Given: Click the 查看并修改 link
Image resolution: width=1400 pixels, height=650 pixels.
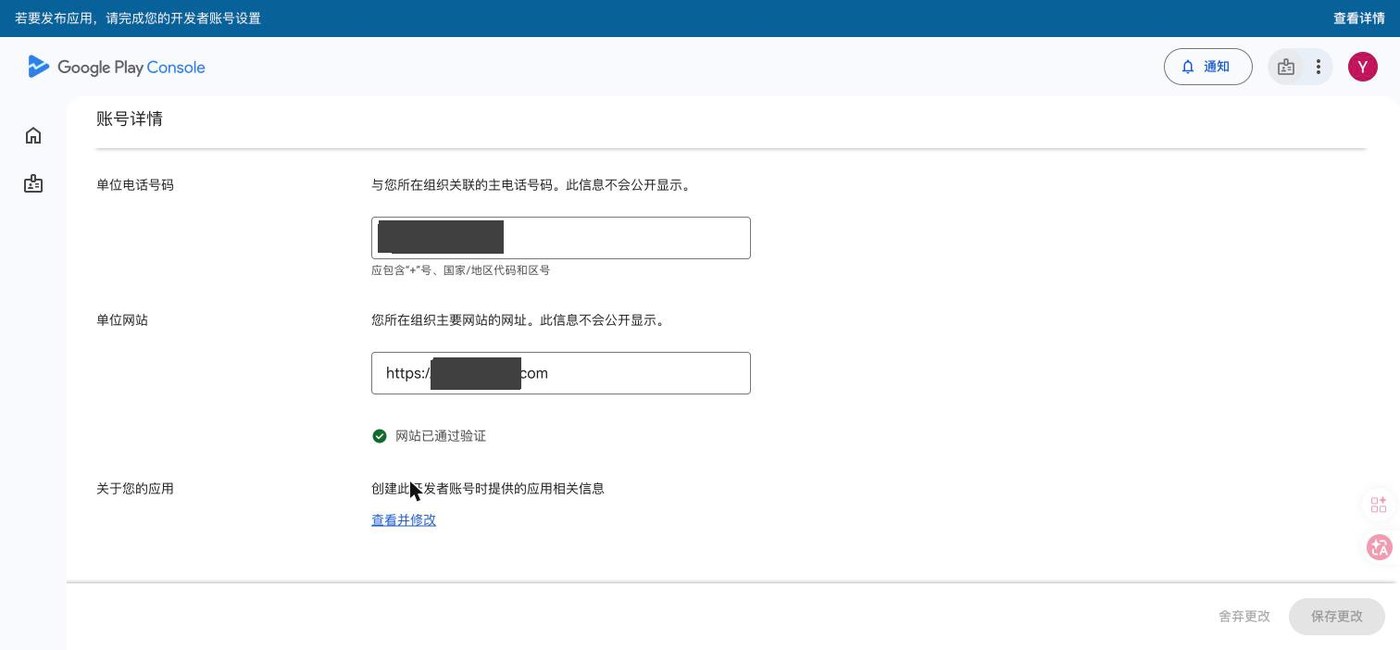Looking at the screenshot, I should (404, 520).
